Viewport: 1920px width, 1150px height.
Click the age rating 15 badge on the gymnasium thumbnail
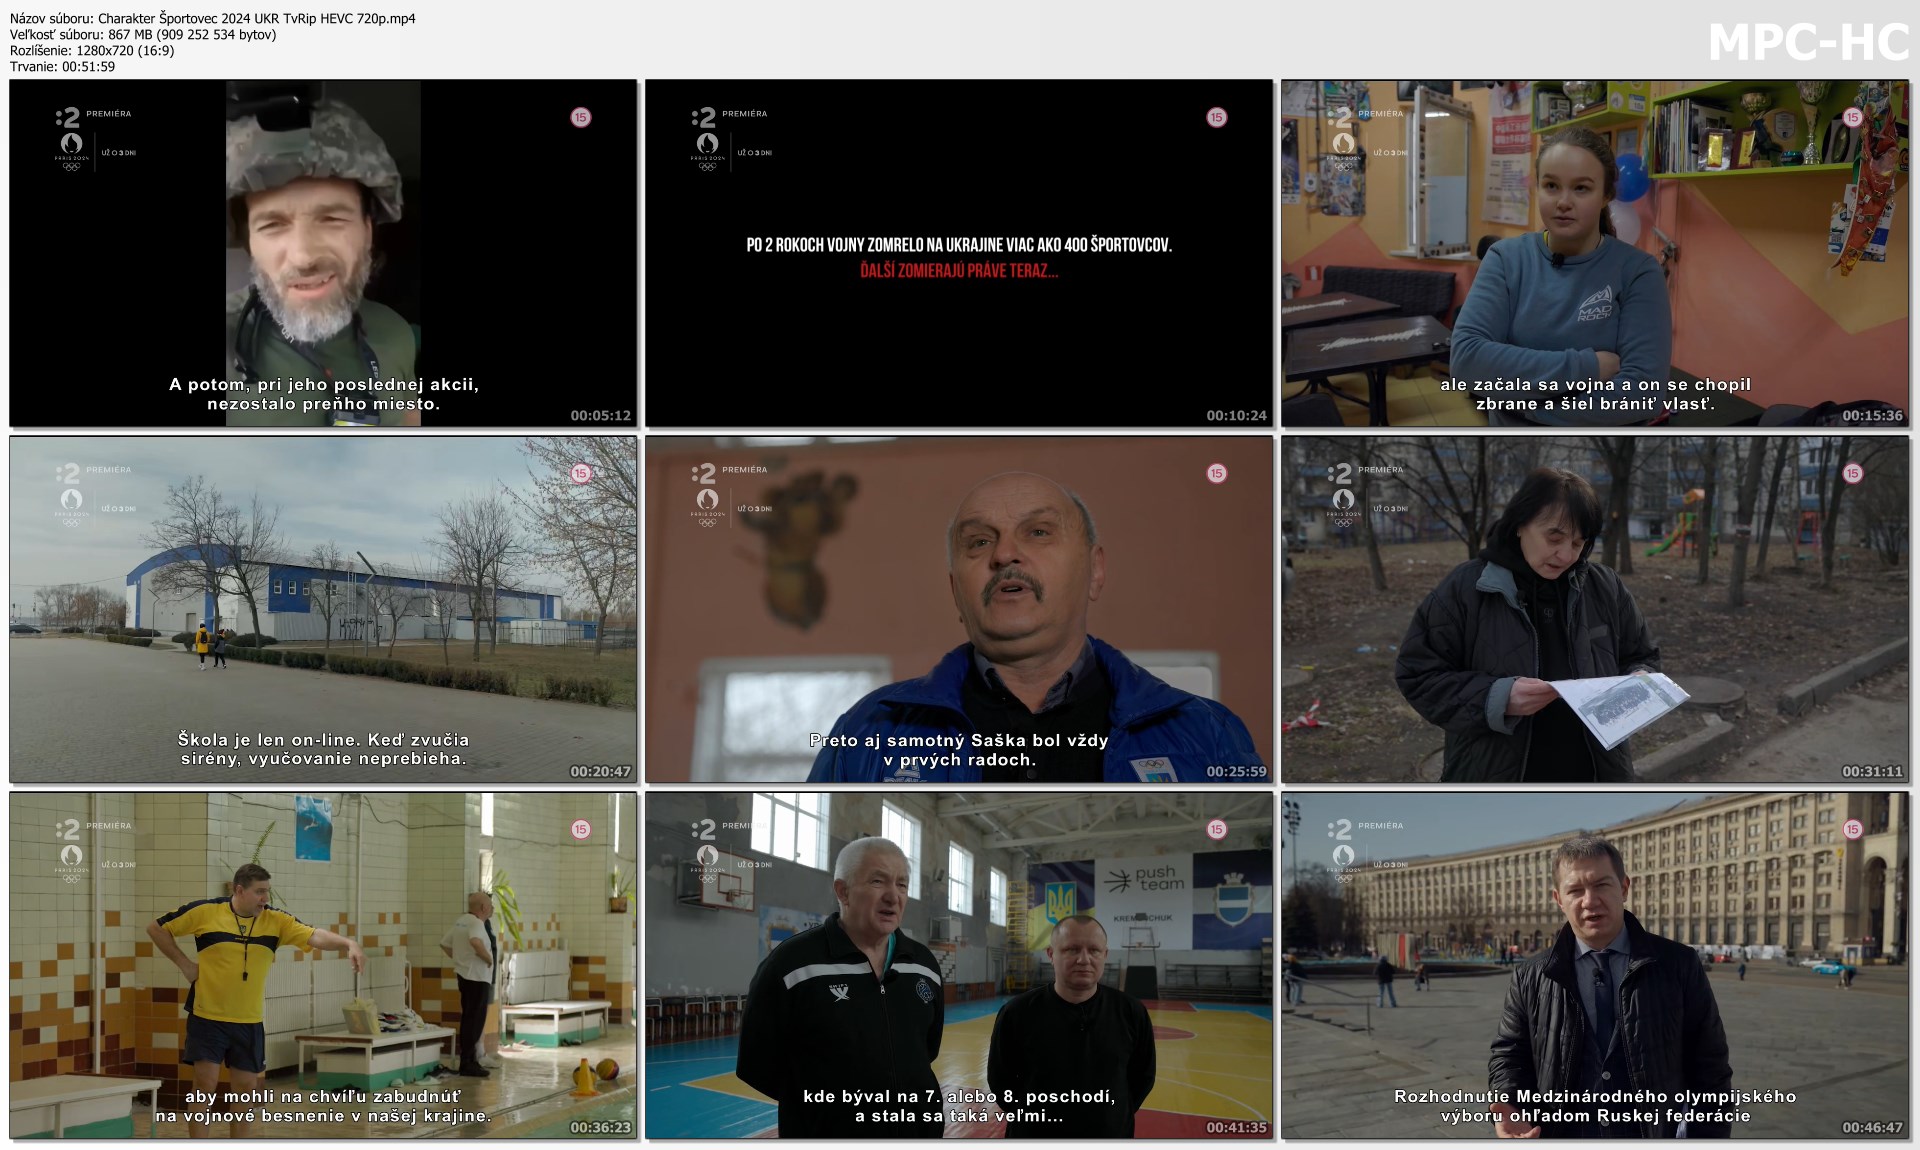pos(1217,829)
